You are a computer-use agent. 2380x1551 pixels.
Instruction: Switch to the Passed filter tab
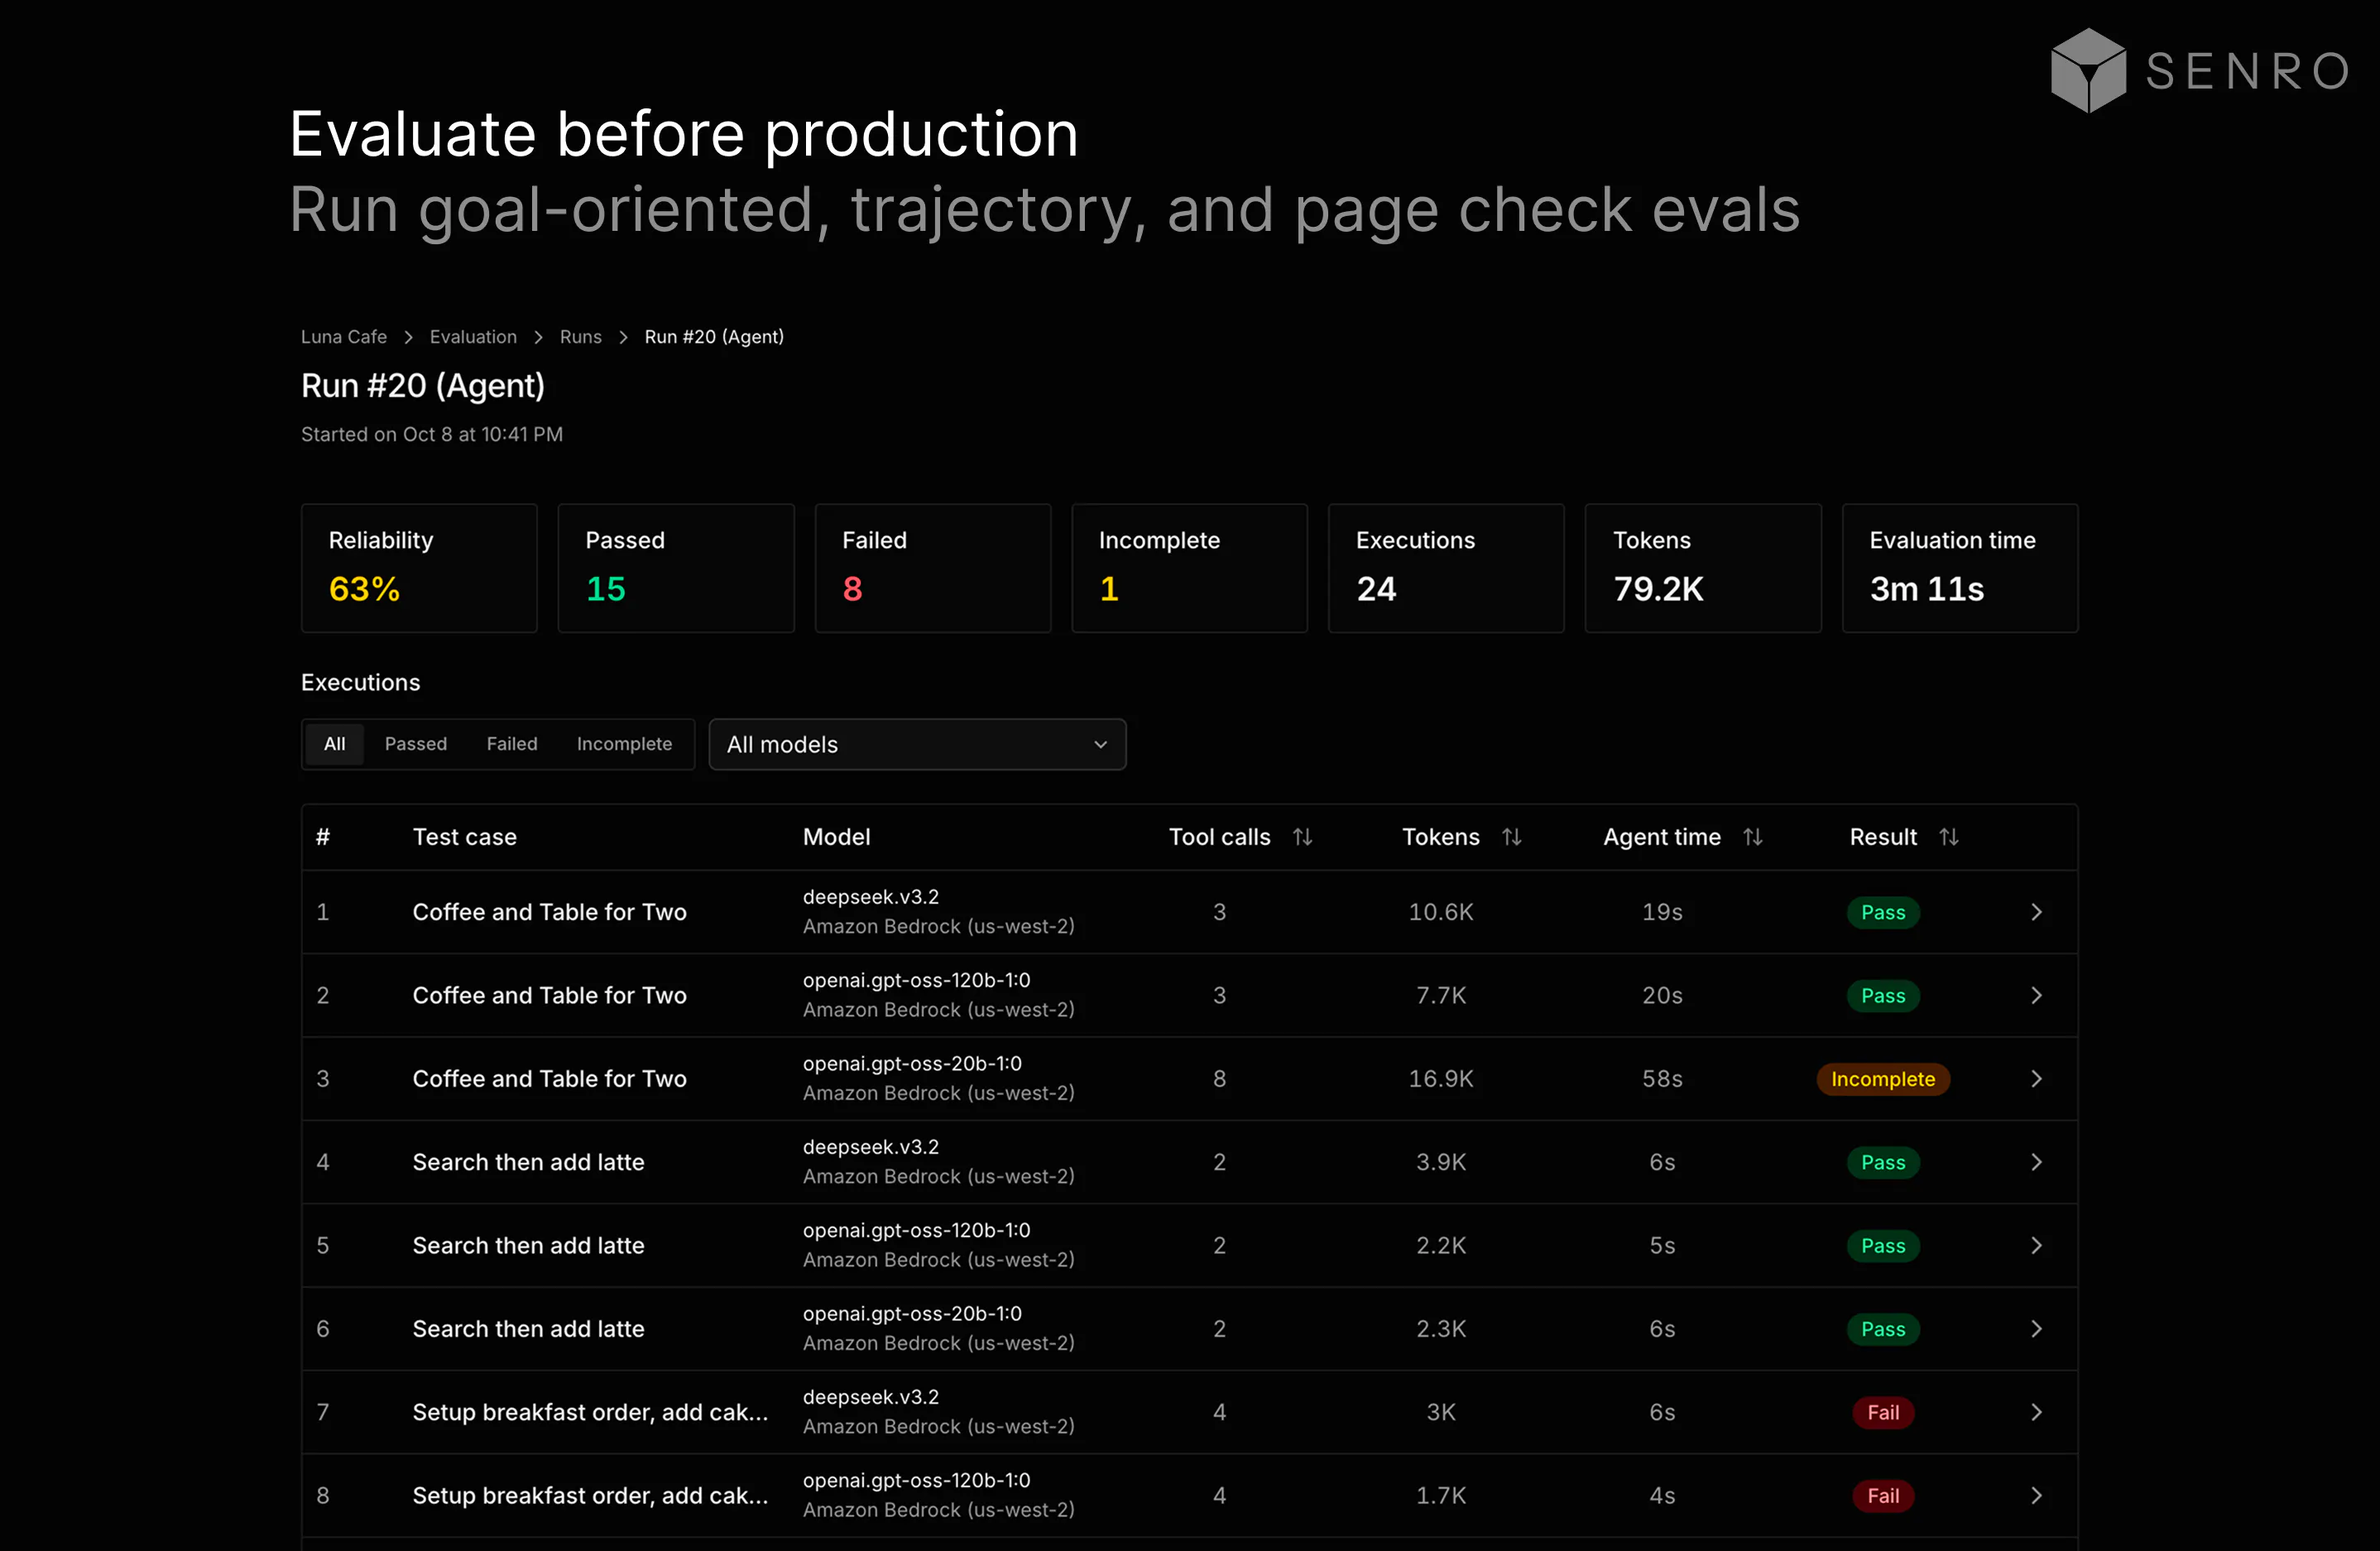point(416,744)
